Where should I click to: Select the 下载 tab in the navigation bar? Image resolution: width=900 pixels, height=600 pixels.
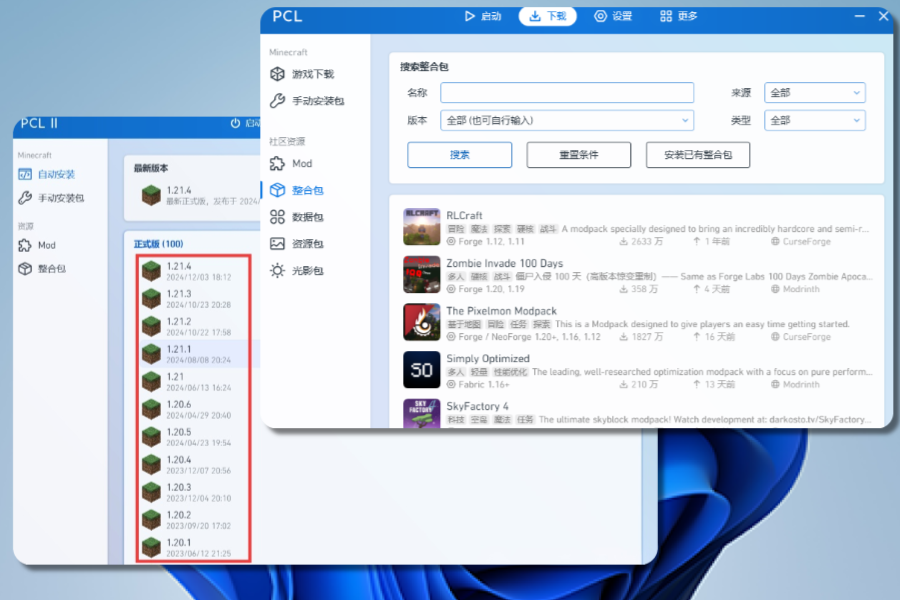(x=547, y=16)
